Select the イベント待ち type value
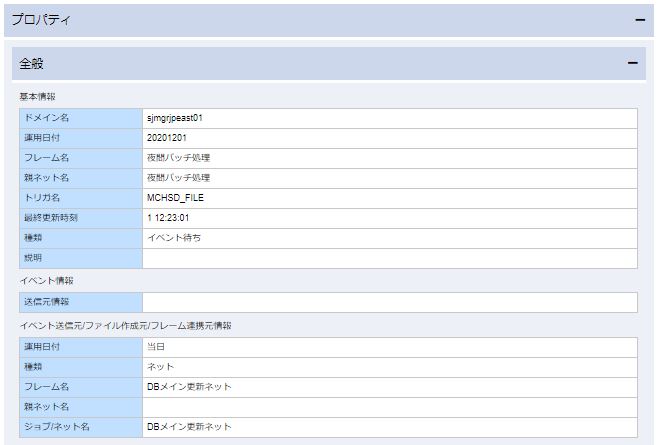Image resolution: width=661 pixels, height=445 pixels. (174, 238)
